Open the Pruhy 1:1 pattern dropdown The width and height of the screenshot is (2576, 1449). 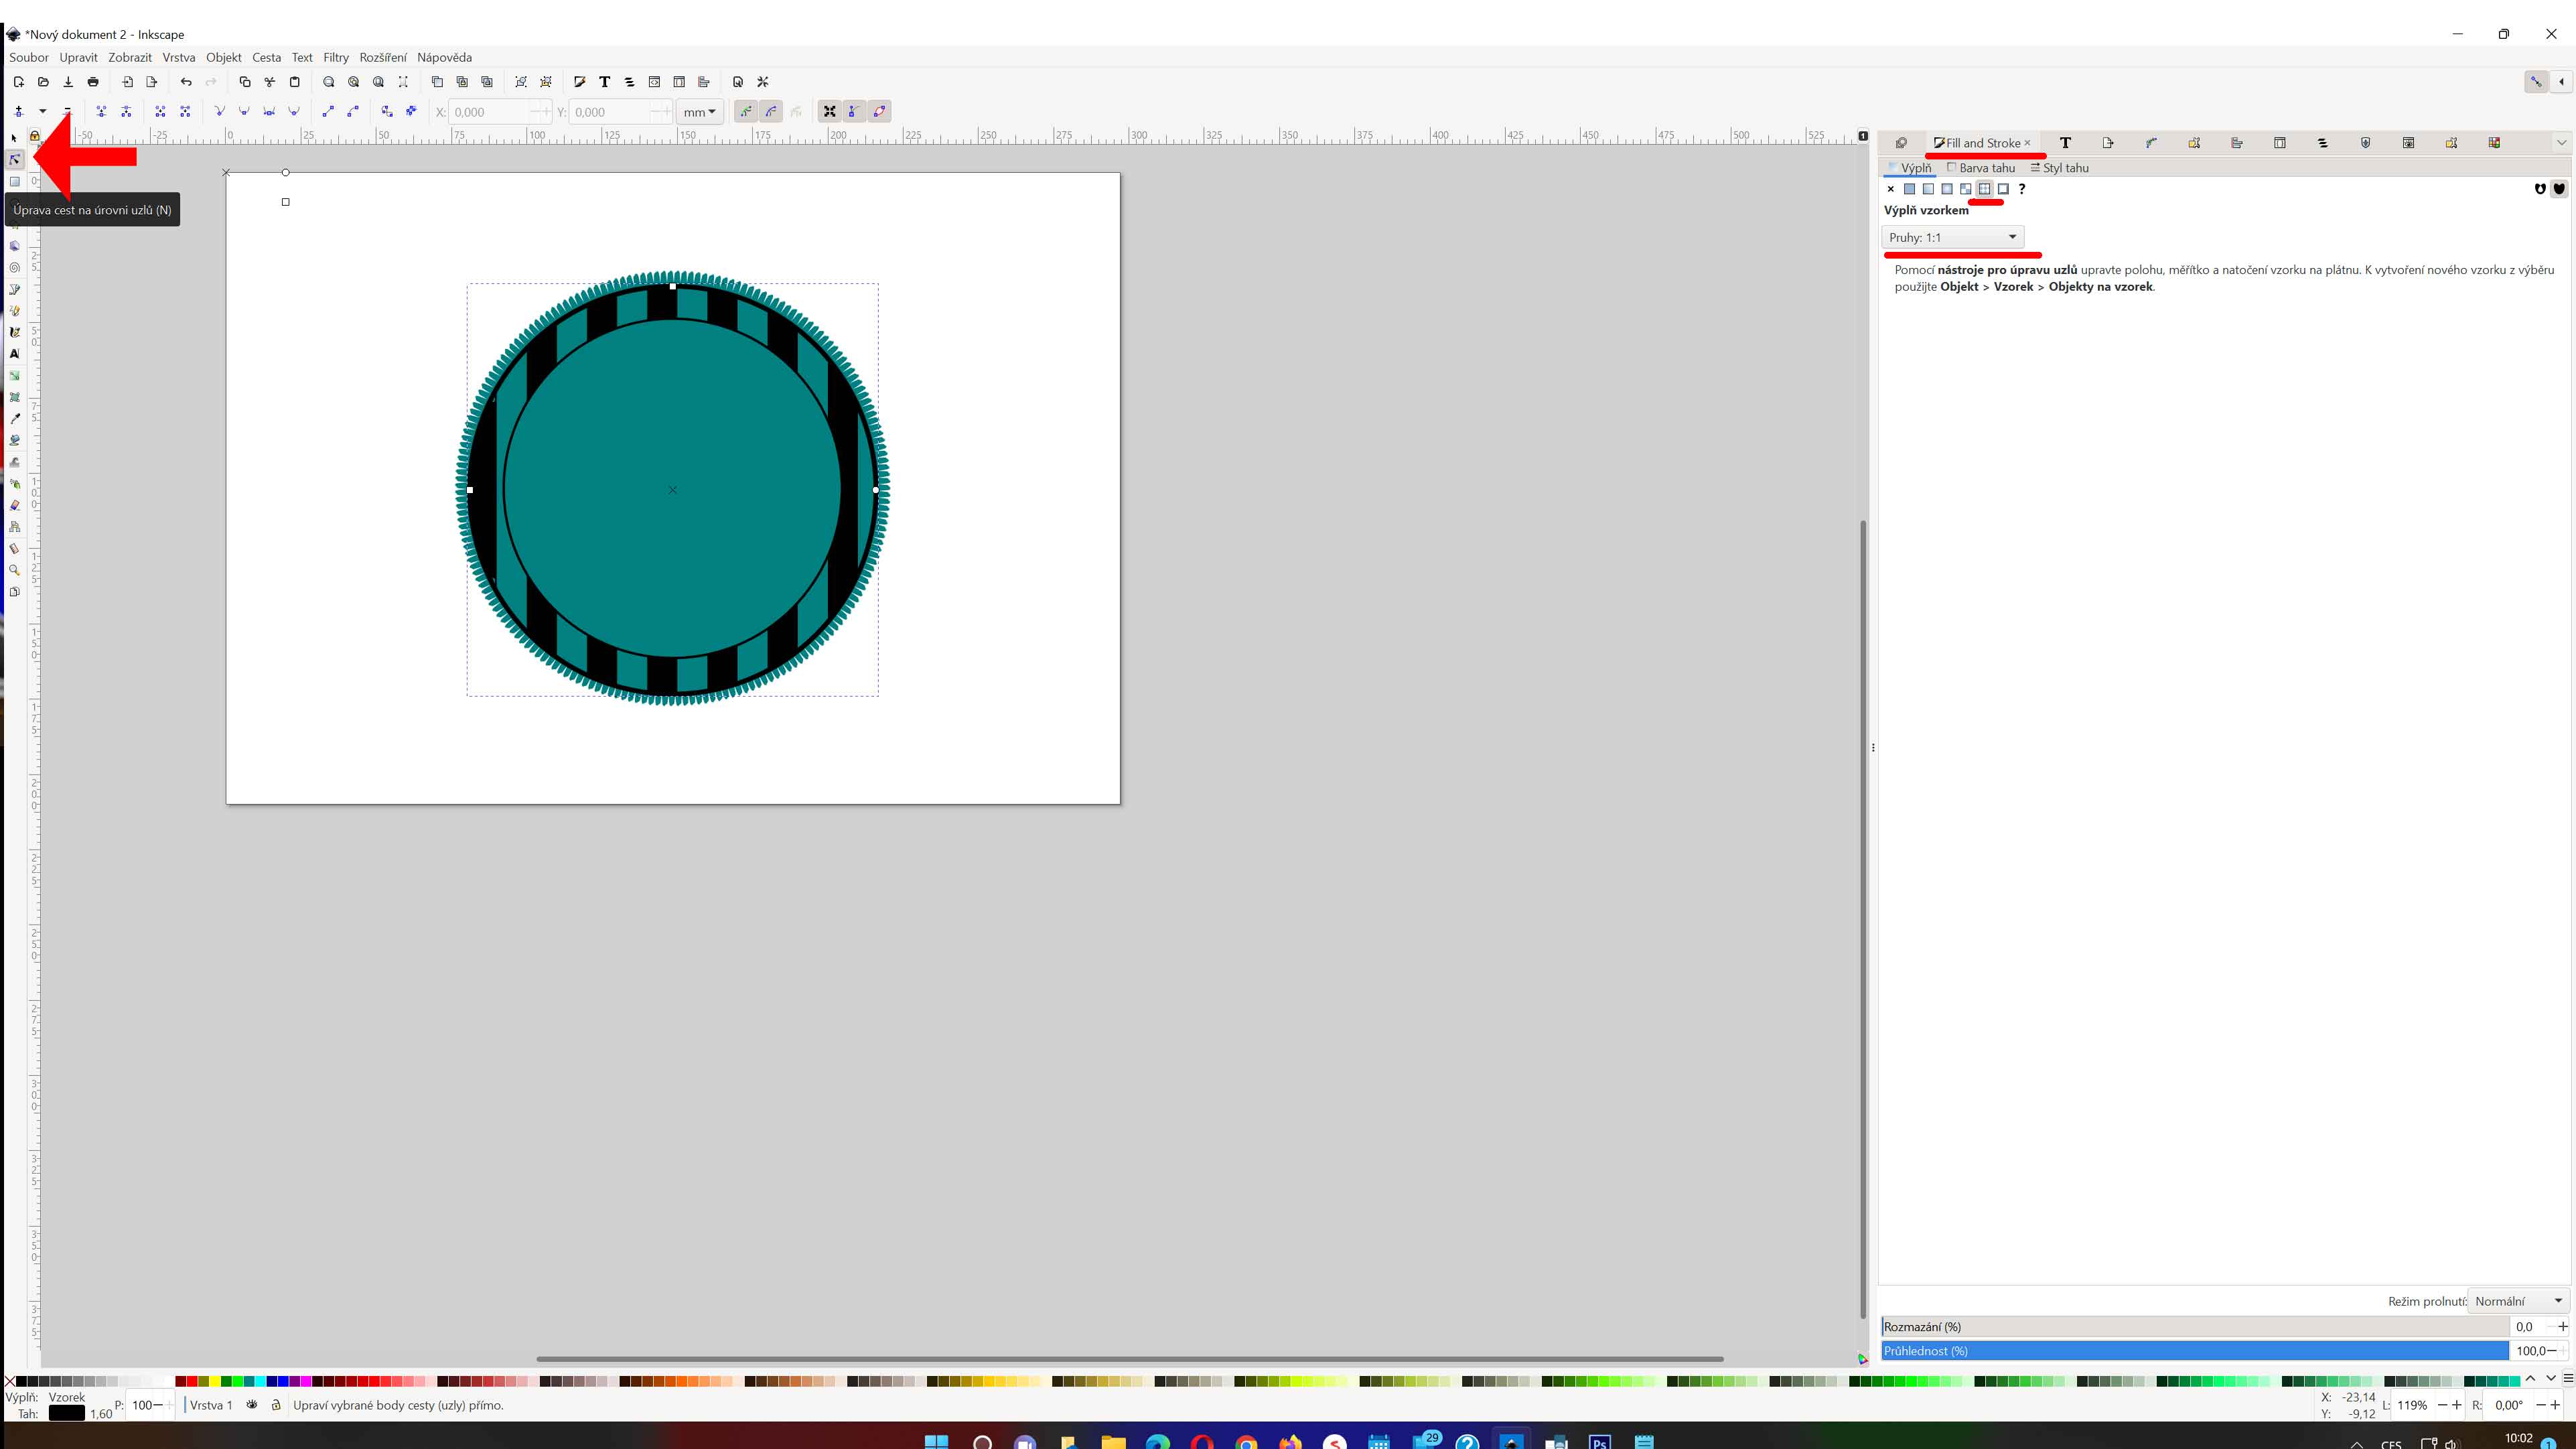click(x=1952, y=237)
